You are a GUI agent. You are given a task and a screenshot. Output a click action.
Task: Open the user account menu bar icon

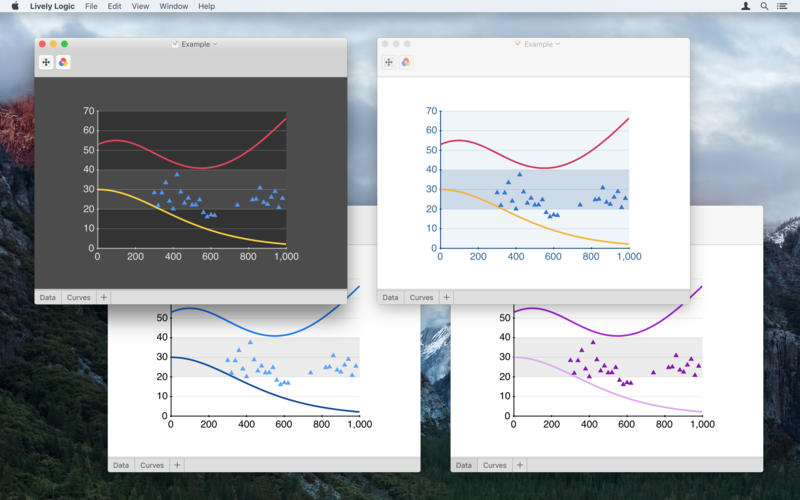point(745,6)
